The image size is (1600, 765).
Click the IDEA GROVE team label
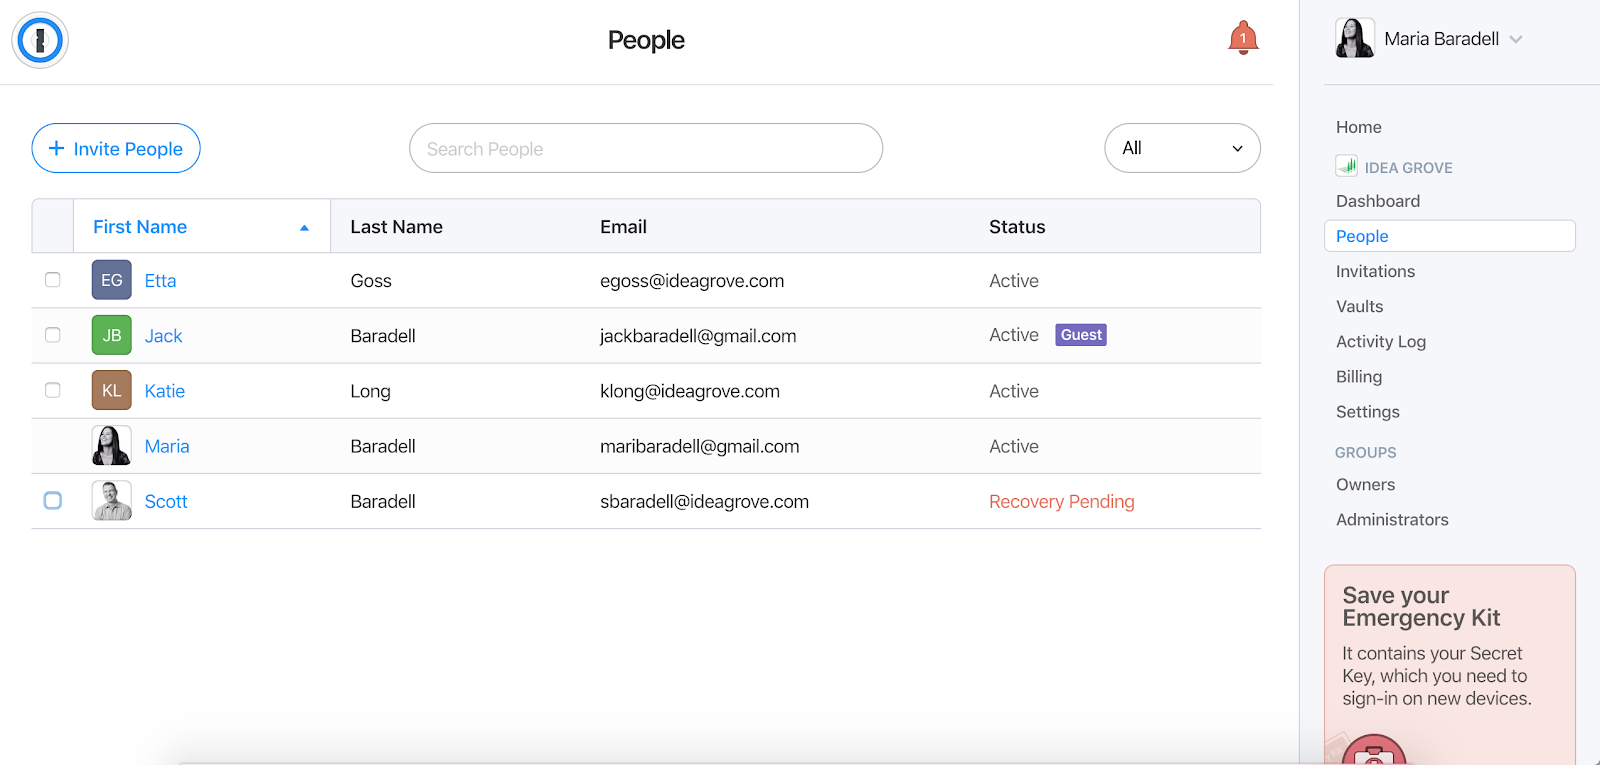[1408, 168]
